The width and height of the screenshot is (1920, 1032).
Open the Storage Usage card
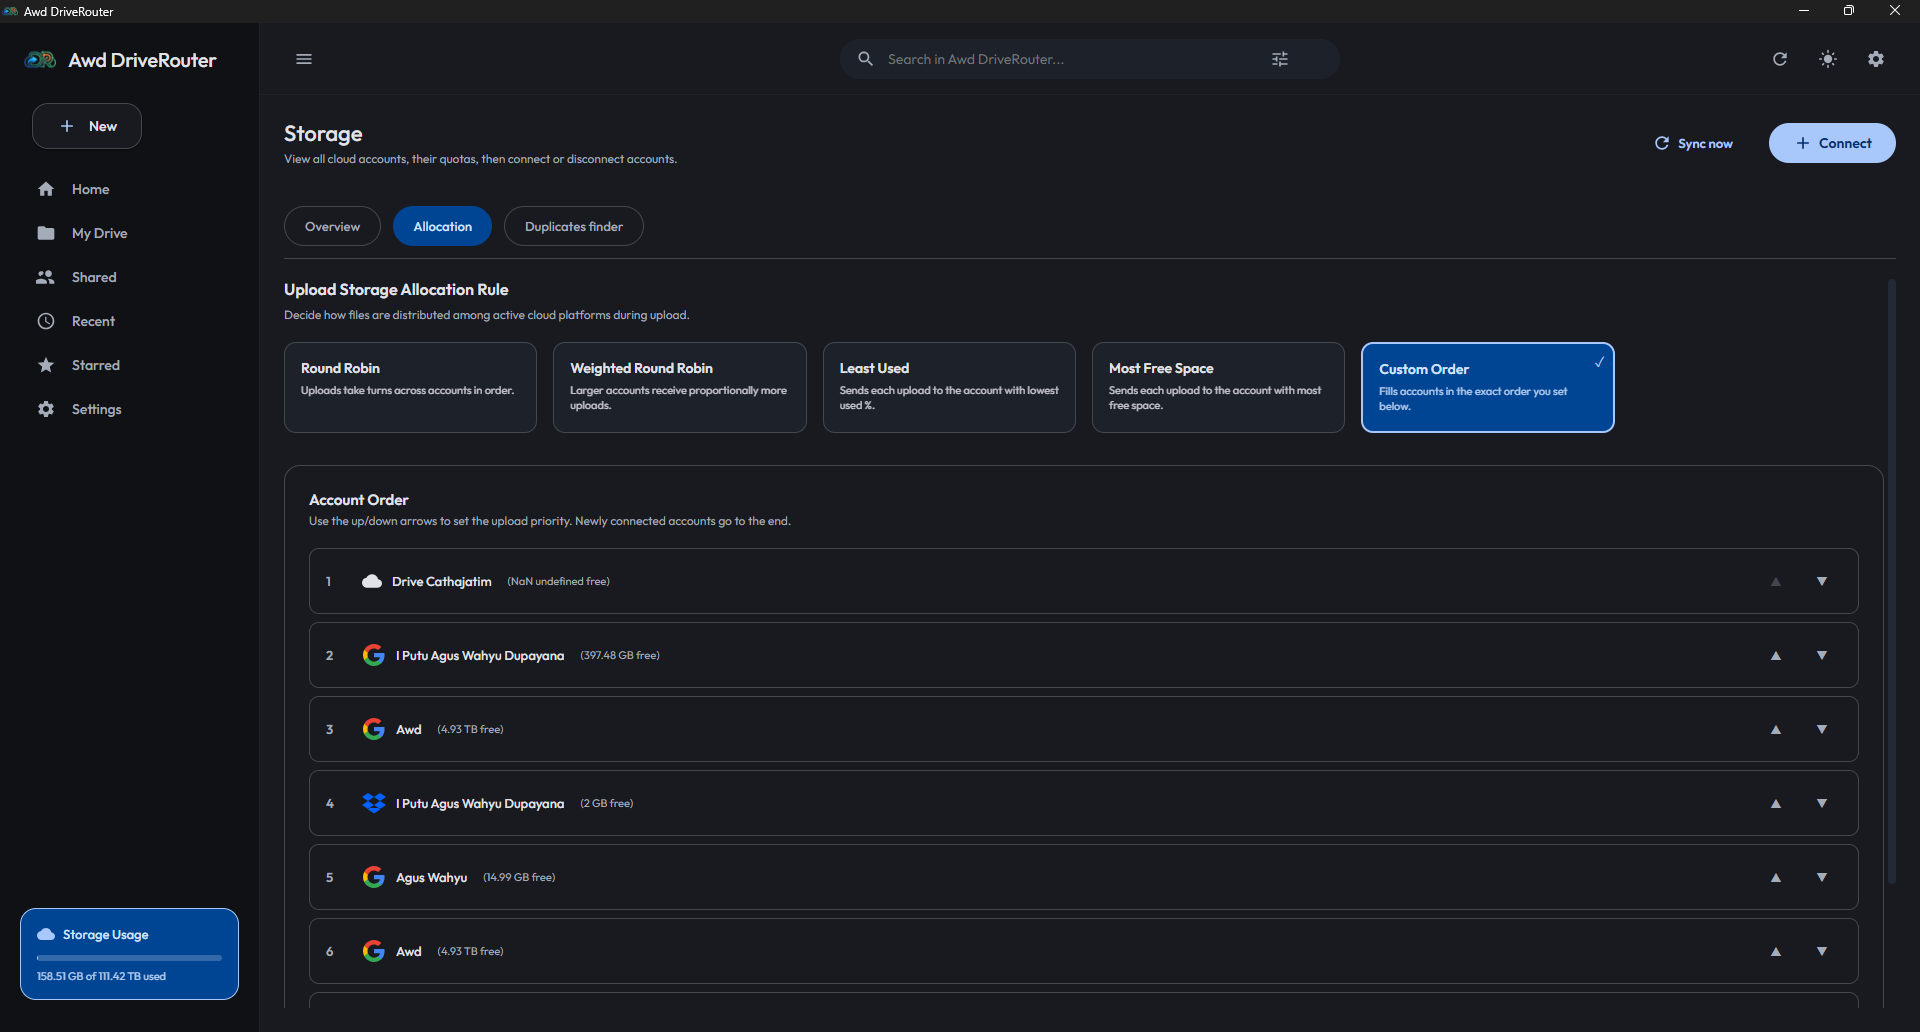[129, 954]
